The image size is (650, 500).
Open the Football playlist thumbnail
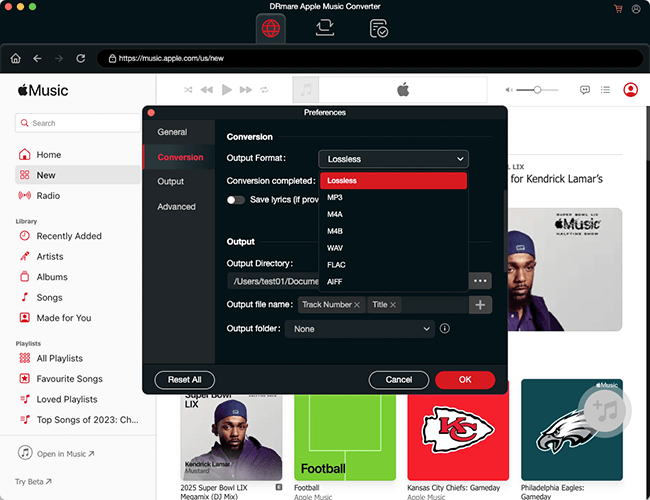point(345,435)
